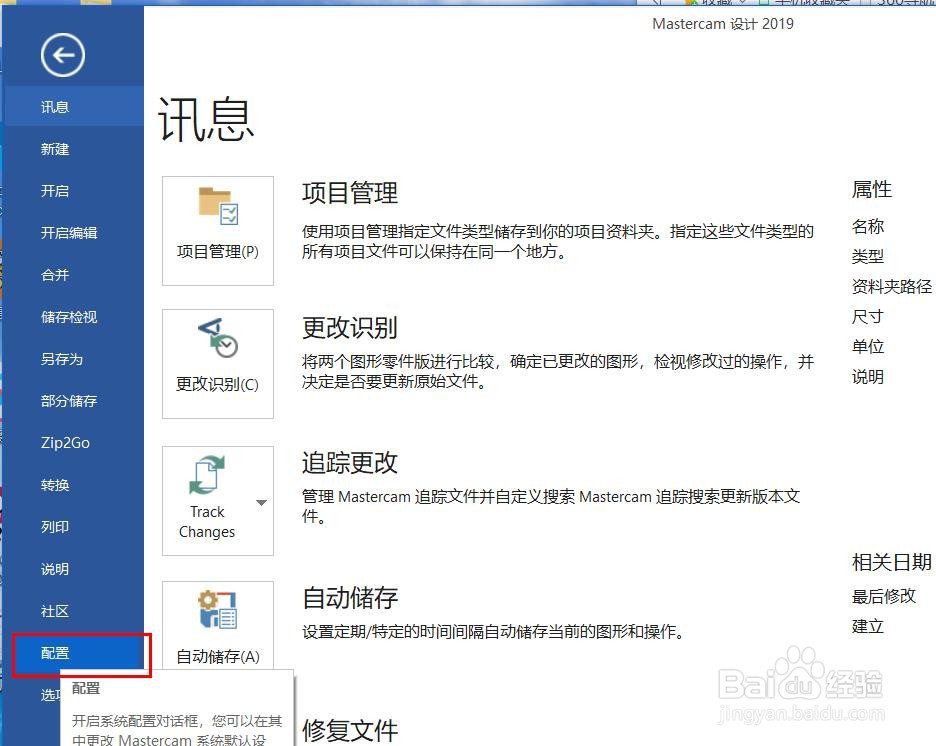Click the 单位 property label
The image size is (936, 746).
point(868,347)
